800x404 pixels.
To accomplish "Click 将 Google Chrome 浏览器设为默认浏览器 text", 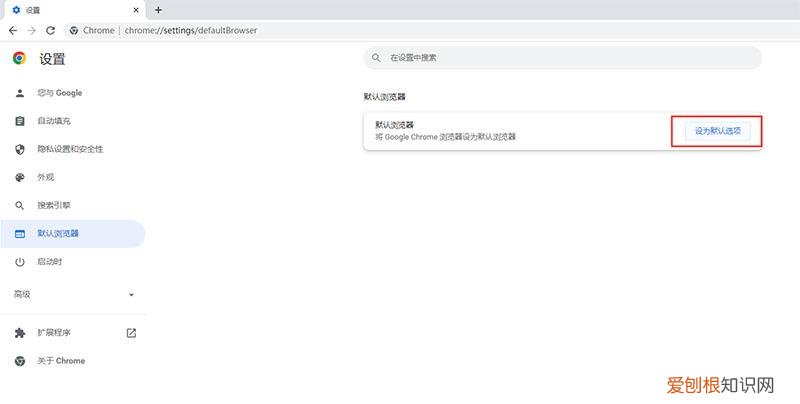I will (445, 137).
